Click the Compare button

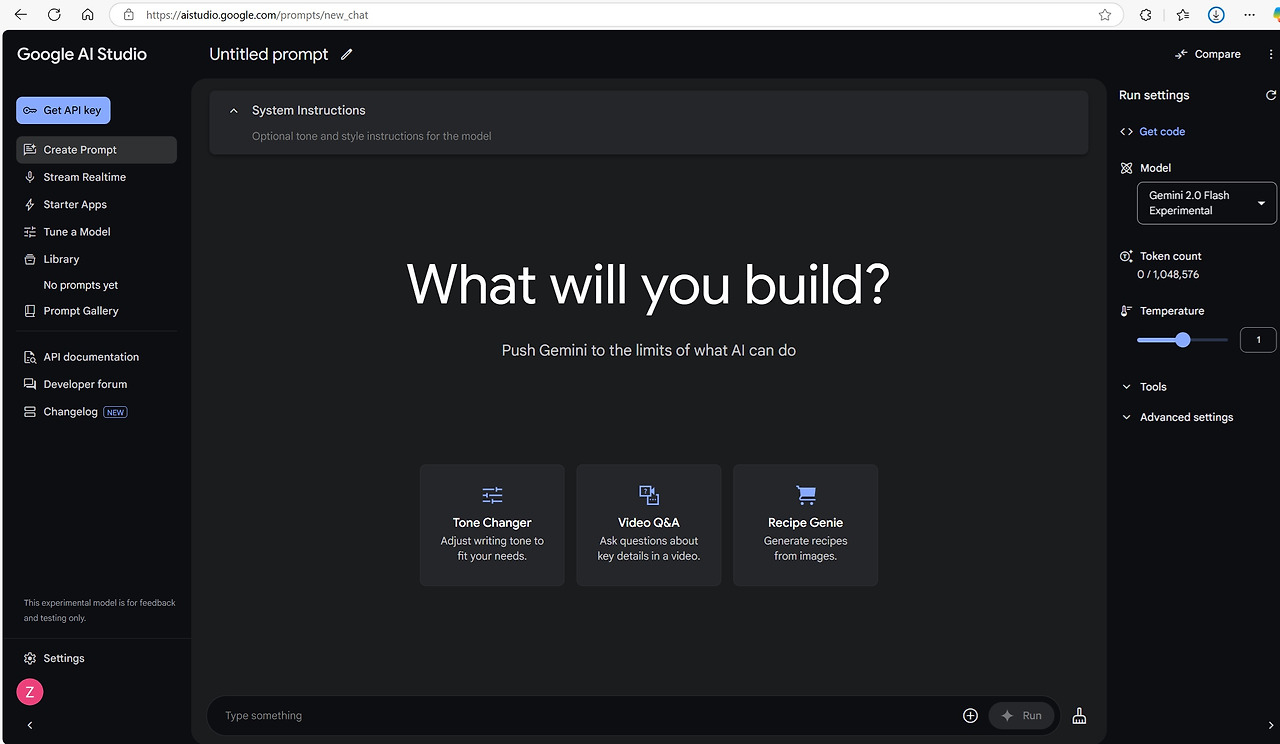pyautogui.click(x=1208, y=54)
